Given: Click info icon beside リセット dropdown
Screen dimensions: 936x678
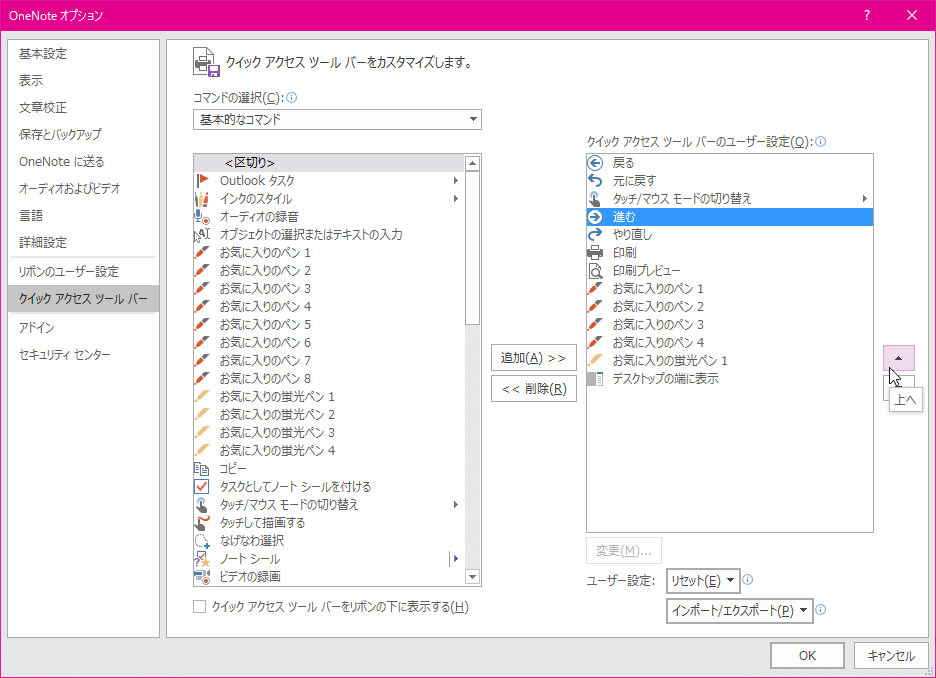Looking at the screenshot, I should pyautogui.click(x=747, y=580).
